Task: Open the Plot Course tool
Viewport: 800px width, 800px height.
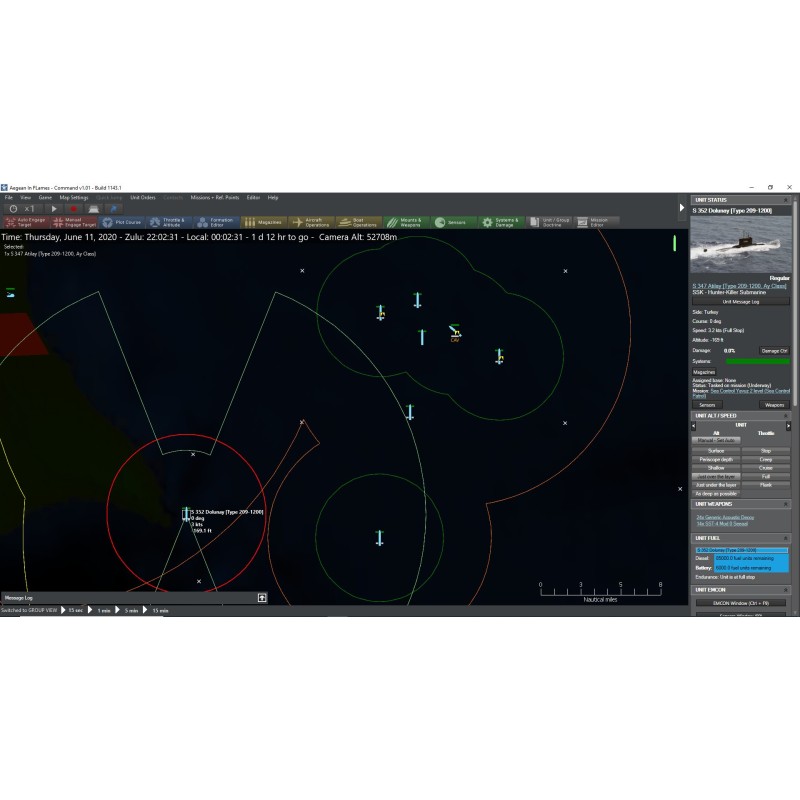Action: pyautogui.click(x=122, y=222)
